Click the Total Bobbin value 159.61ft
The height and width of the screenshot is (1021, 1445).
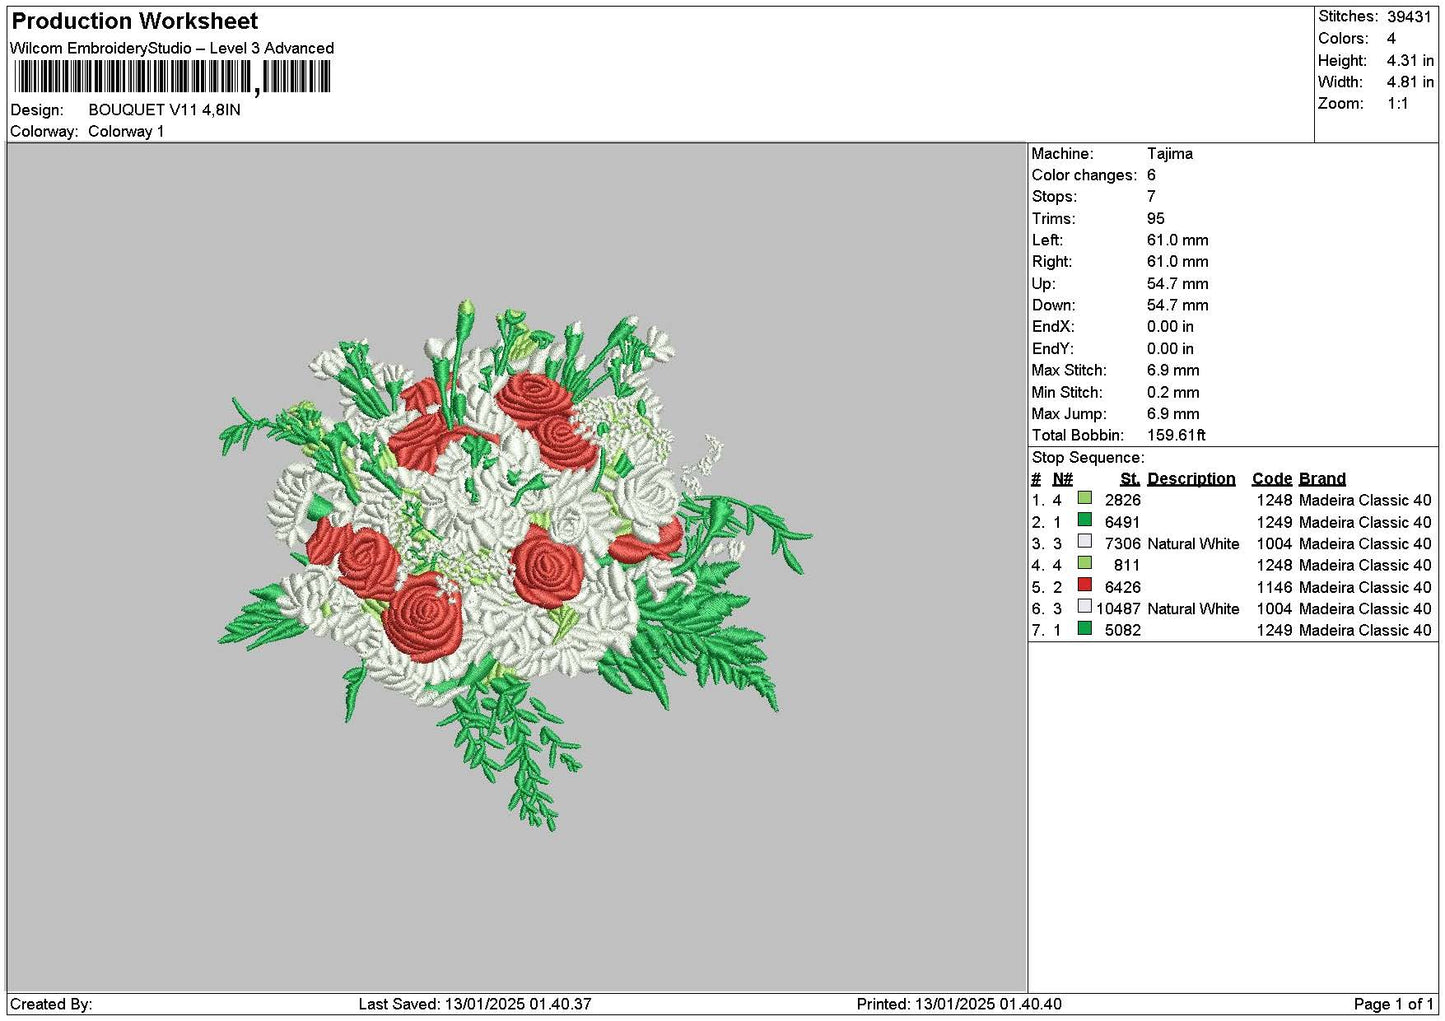click(1176, 436)
